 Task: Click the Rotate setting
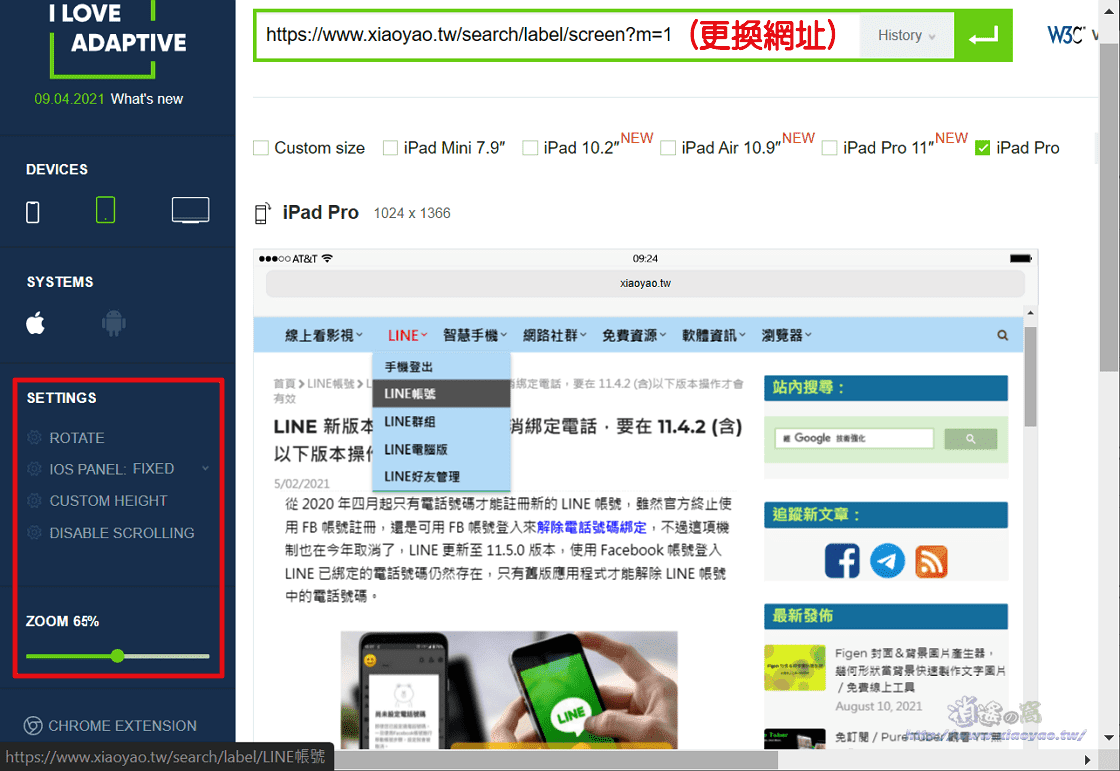76,437
